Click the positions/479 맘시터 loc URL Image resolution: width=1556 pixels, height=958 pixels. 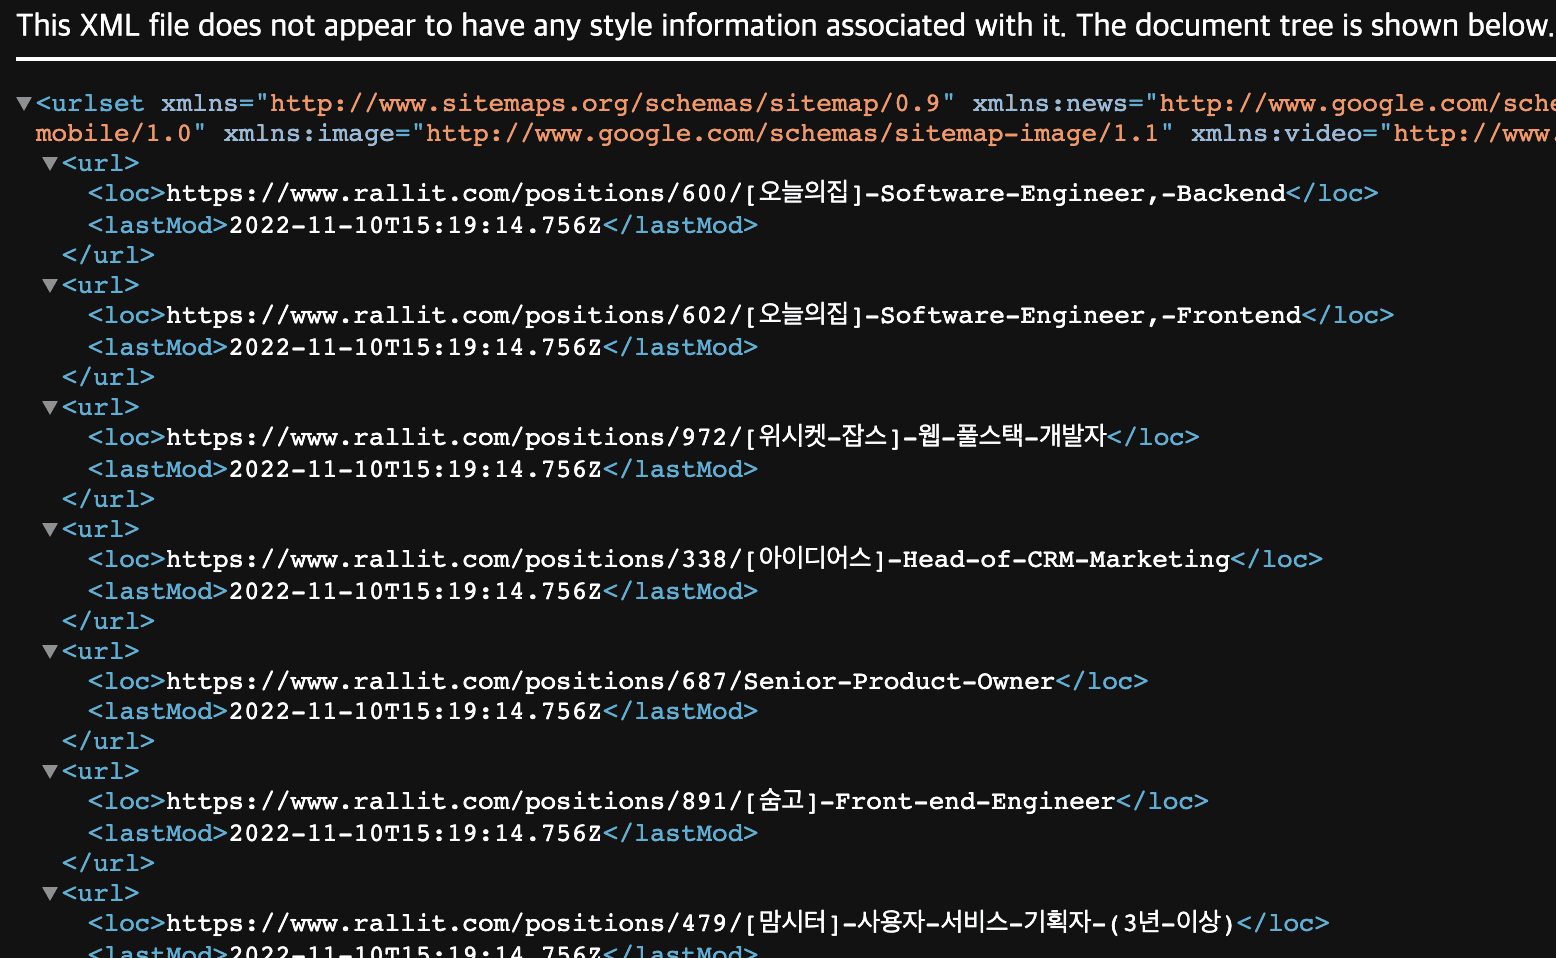701,923
